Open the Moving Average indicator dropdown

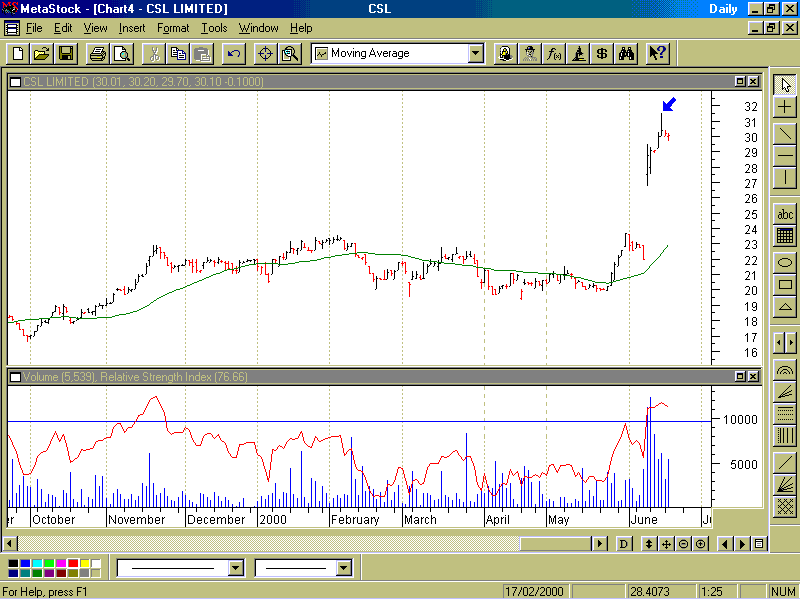476,53
